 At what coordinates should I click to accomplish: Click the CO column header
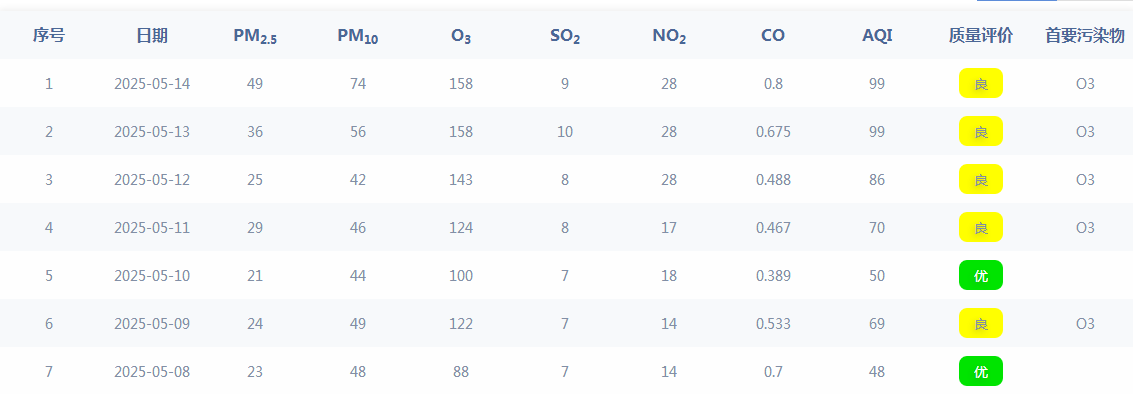[x=773, y=35]
